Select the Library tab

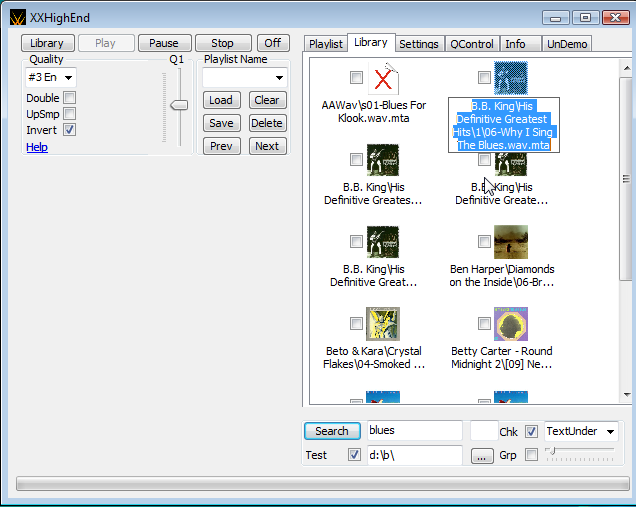click(371, 42)
